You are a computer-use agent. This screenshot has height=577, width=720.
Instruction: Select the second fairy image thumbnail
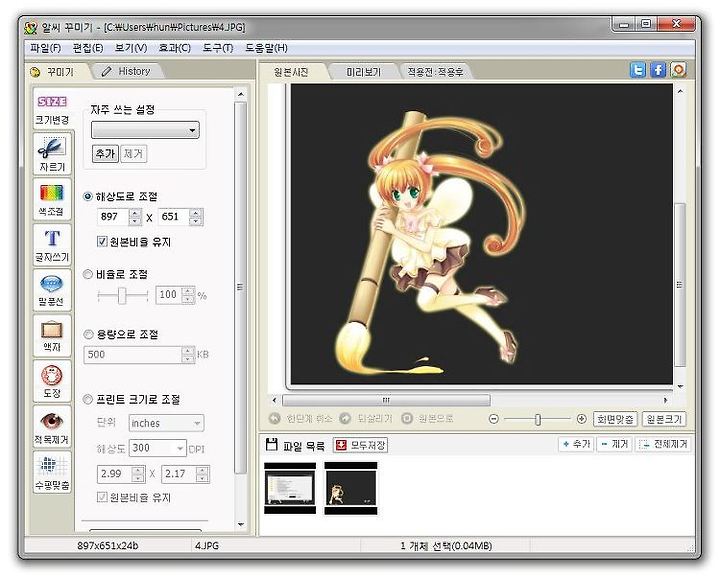coord(351,488)
